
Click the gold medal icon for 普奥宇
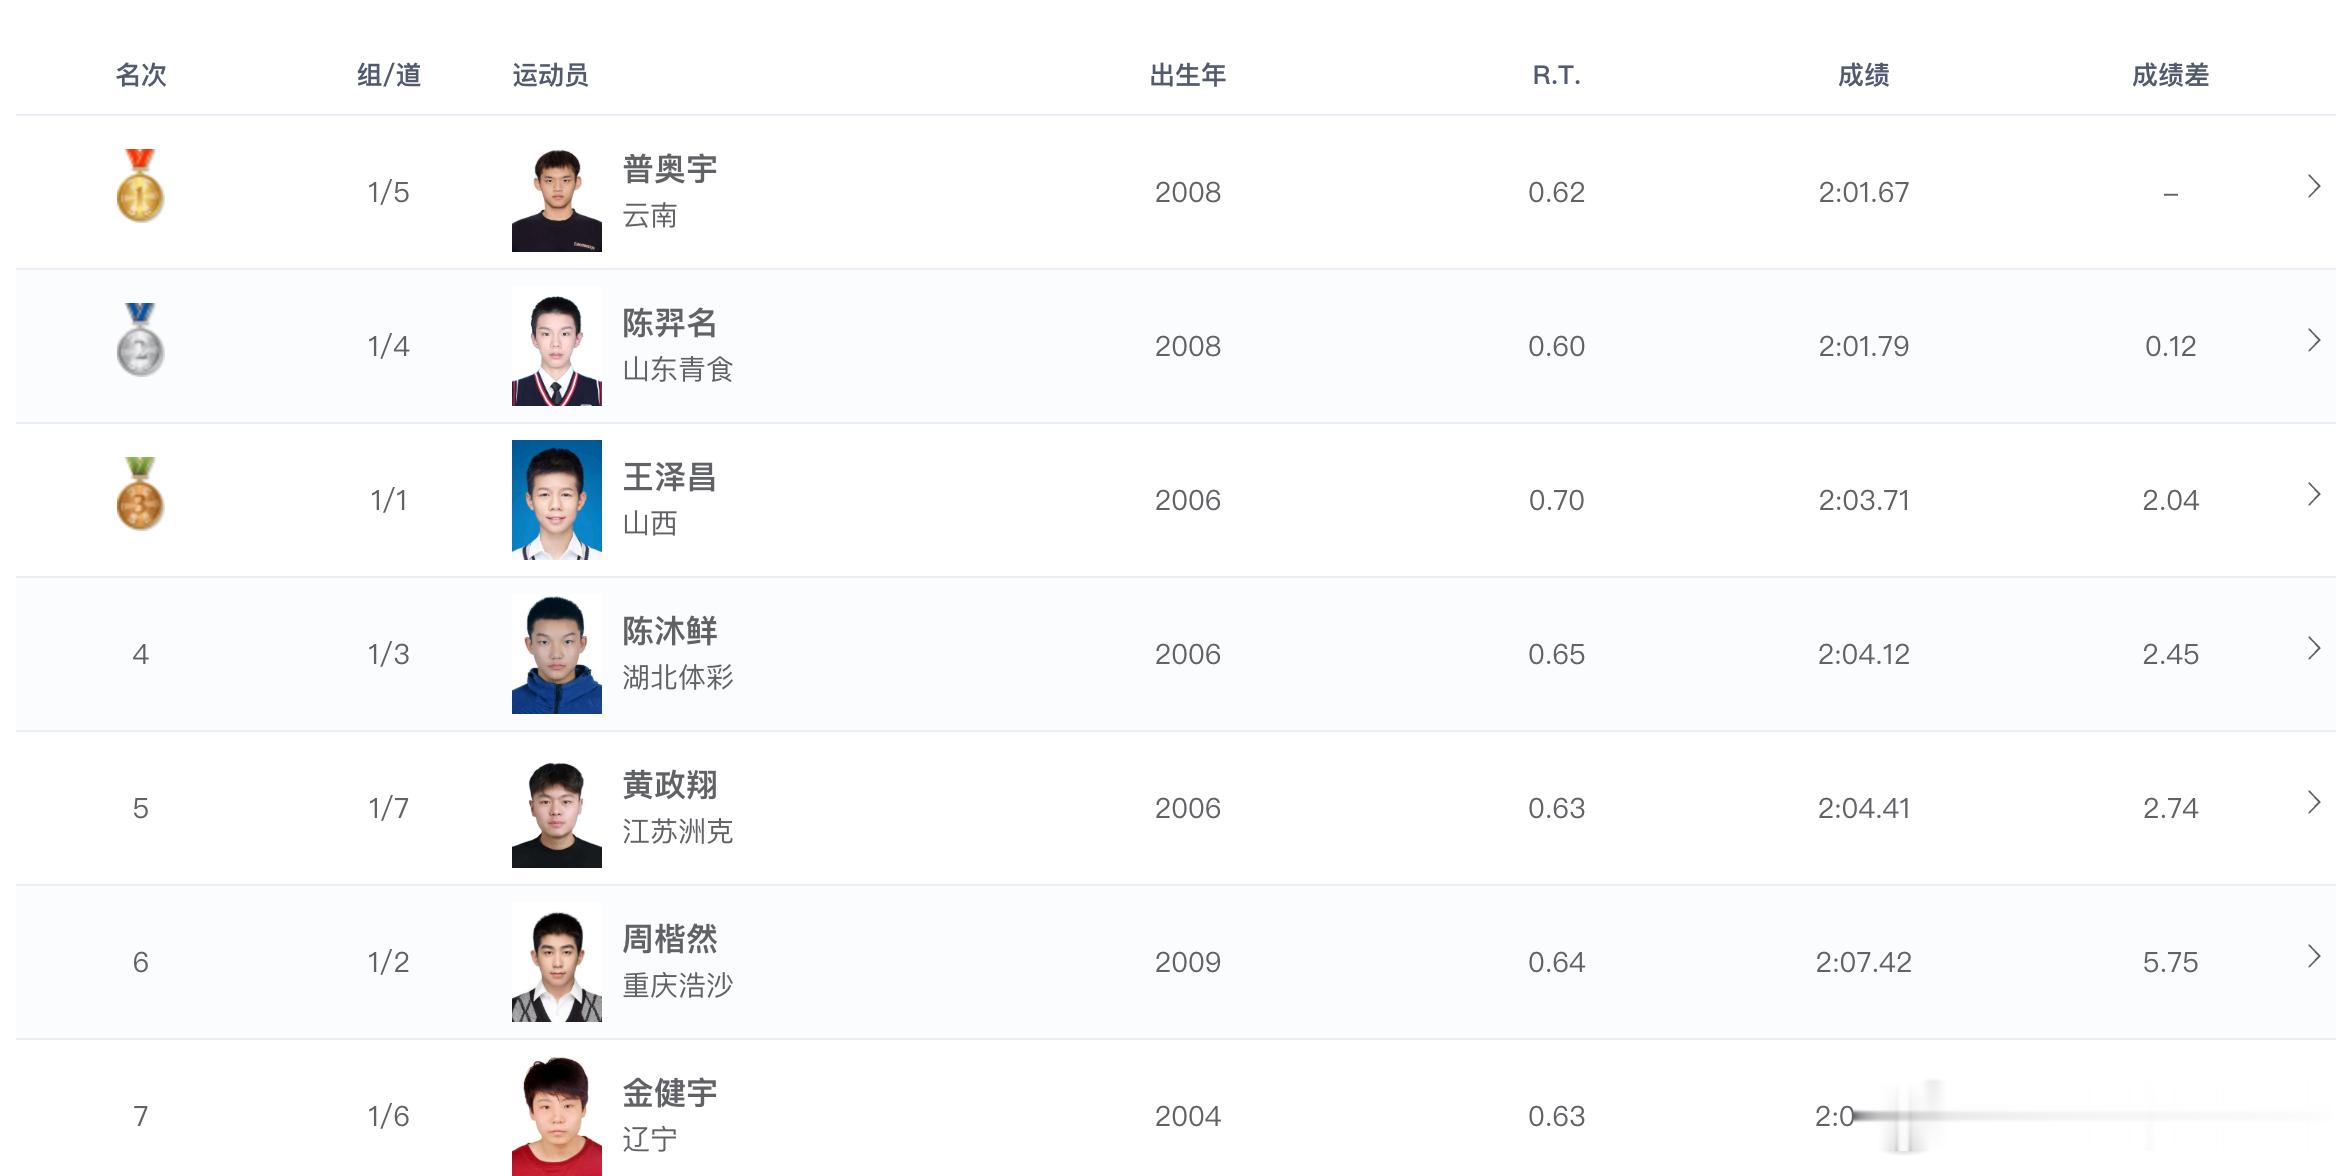click(140, 186)
